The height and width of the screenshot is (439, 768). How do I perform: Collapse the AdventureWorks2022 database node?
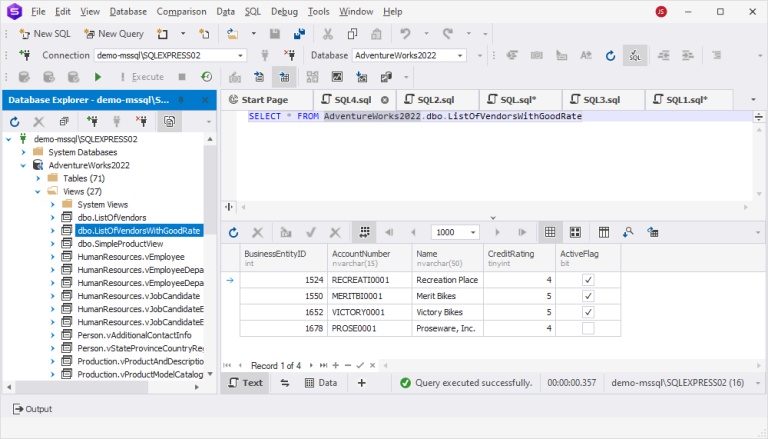tap(23, 166)
